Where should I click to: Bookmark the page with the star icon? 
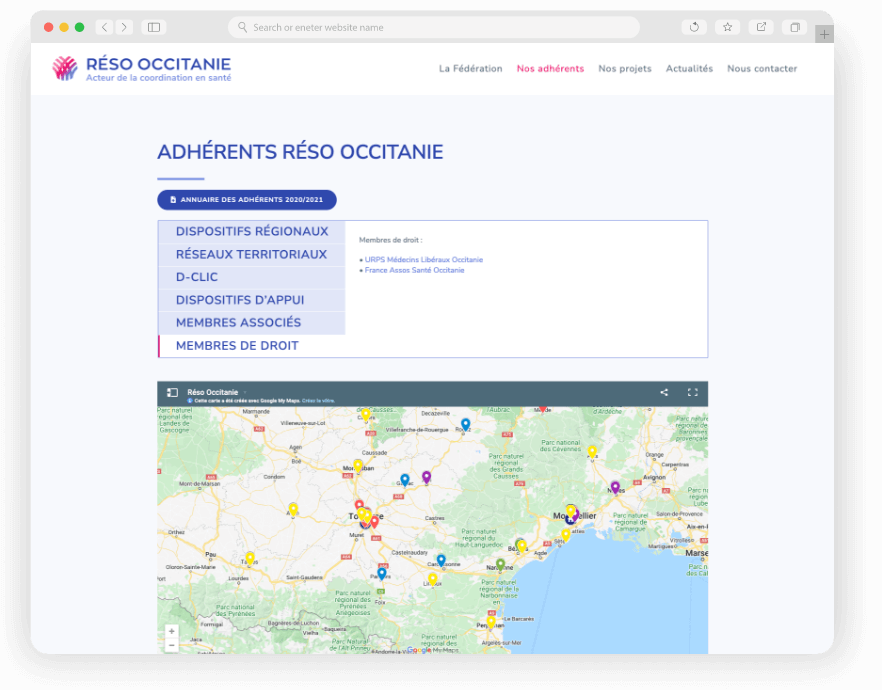727,27
